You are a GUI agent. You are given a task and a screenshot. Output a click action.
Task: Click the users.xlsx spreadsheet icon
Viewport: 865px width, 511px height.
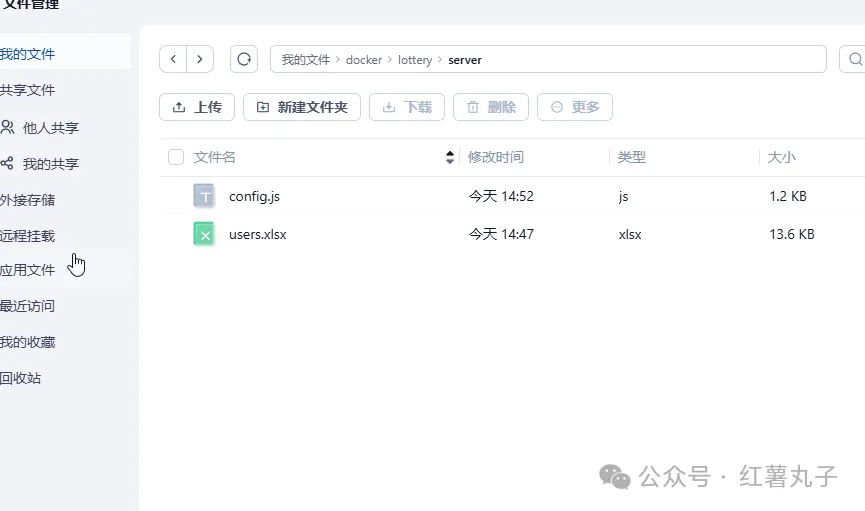point(204,234)
